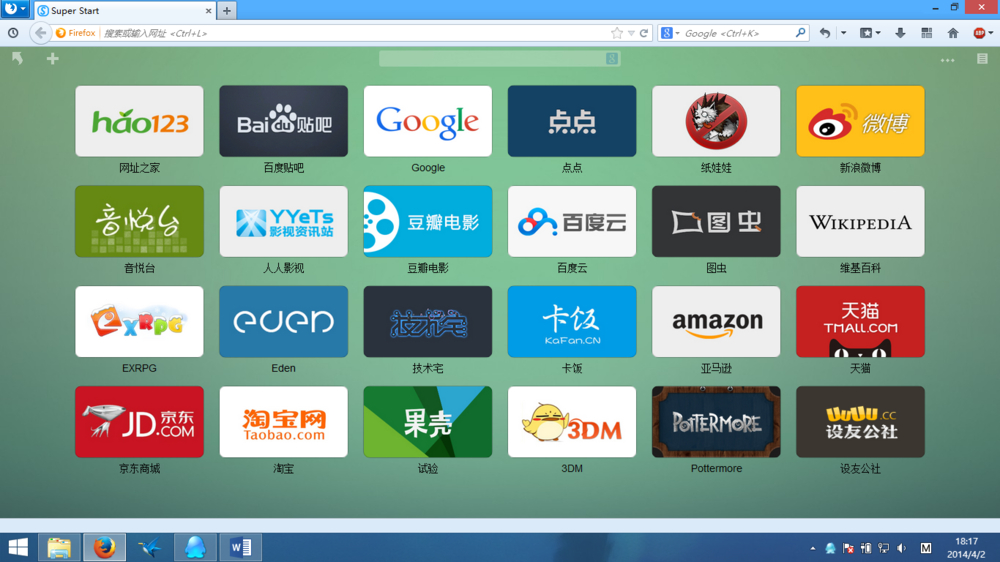Click the 网址之家 label

coord(139,168)
